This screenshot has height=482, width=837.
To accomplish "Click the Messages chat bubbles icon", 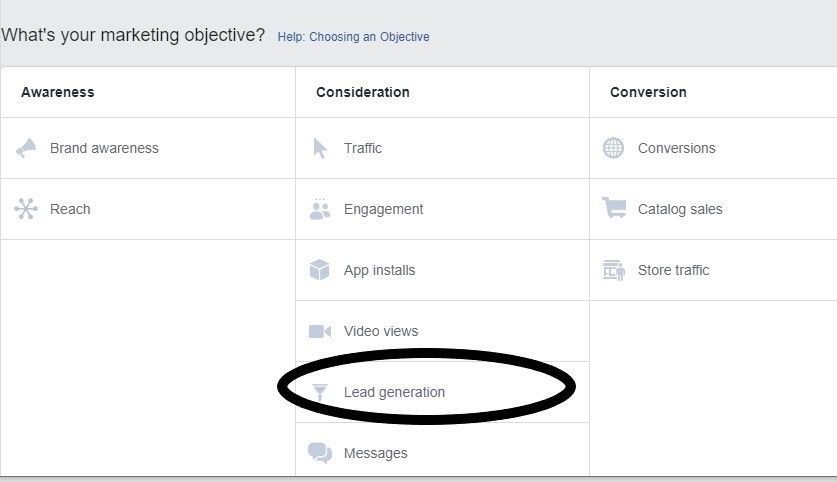I will coord(320,453).
